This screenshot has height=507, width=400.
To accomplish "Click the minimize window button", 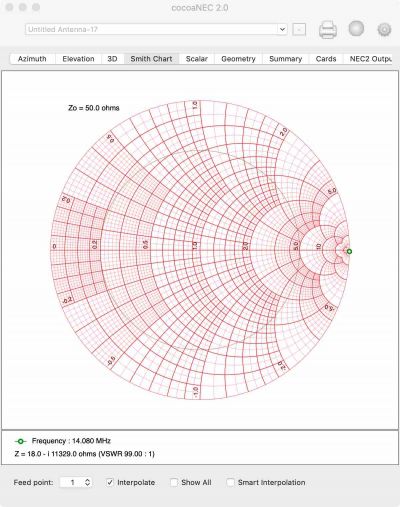I will pyautogui.click(x=23, y=7).
